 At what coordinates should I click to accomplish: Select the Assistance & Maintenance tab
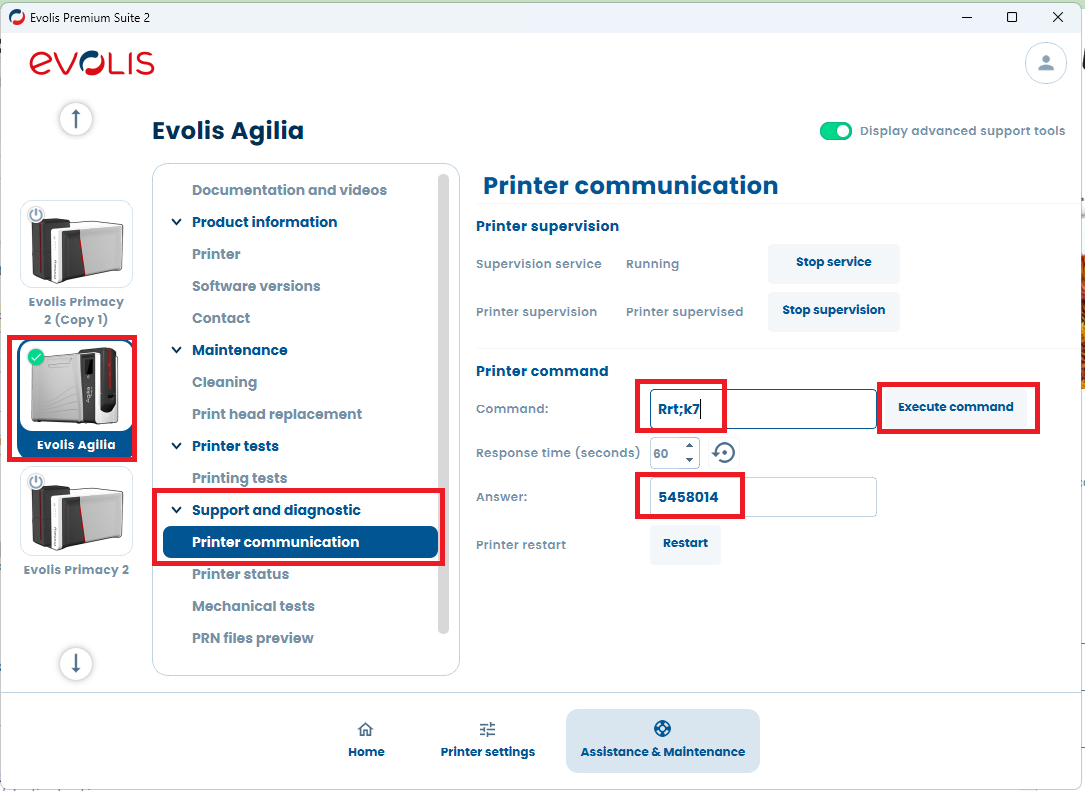coord(663,740)
